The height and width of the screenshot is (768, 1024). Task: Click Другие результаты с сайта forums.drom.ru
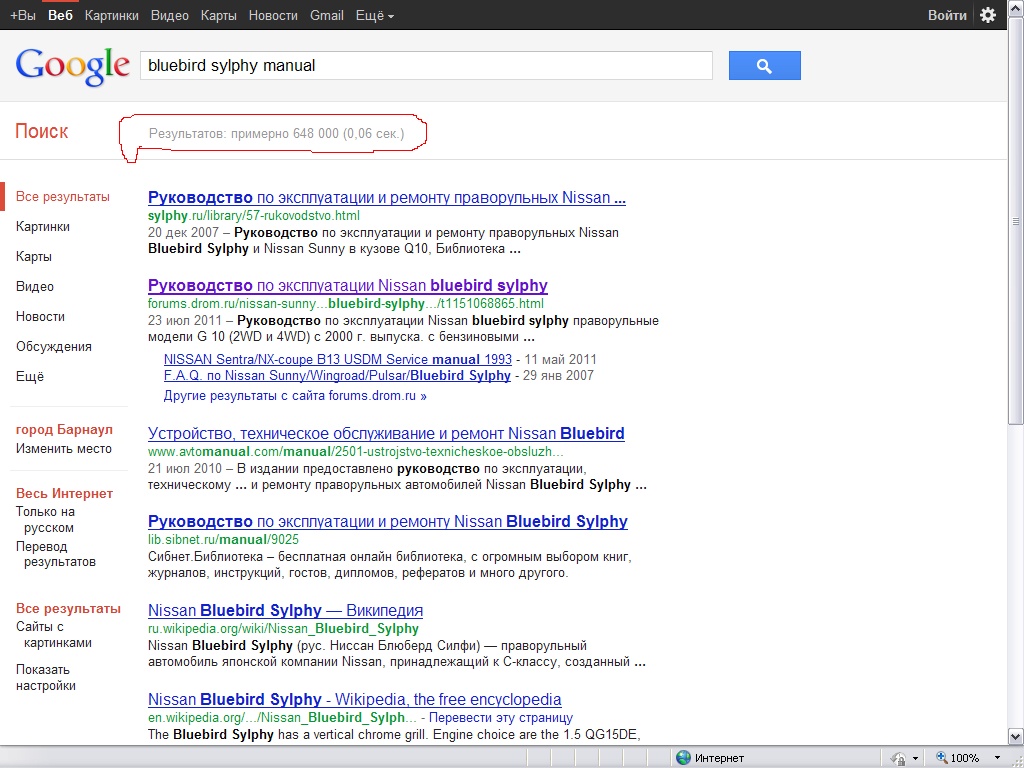pyautogui.click(x=295, y=396)
